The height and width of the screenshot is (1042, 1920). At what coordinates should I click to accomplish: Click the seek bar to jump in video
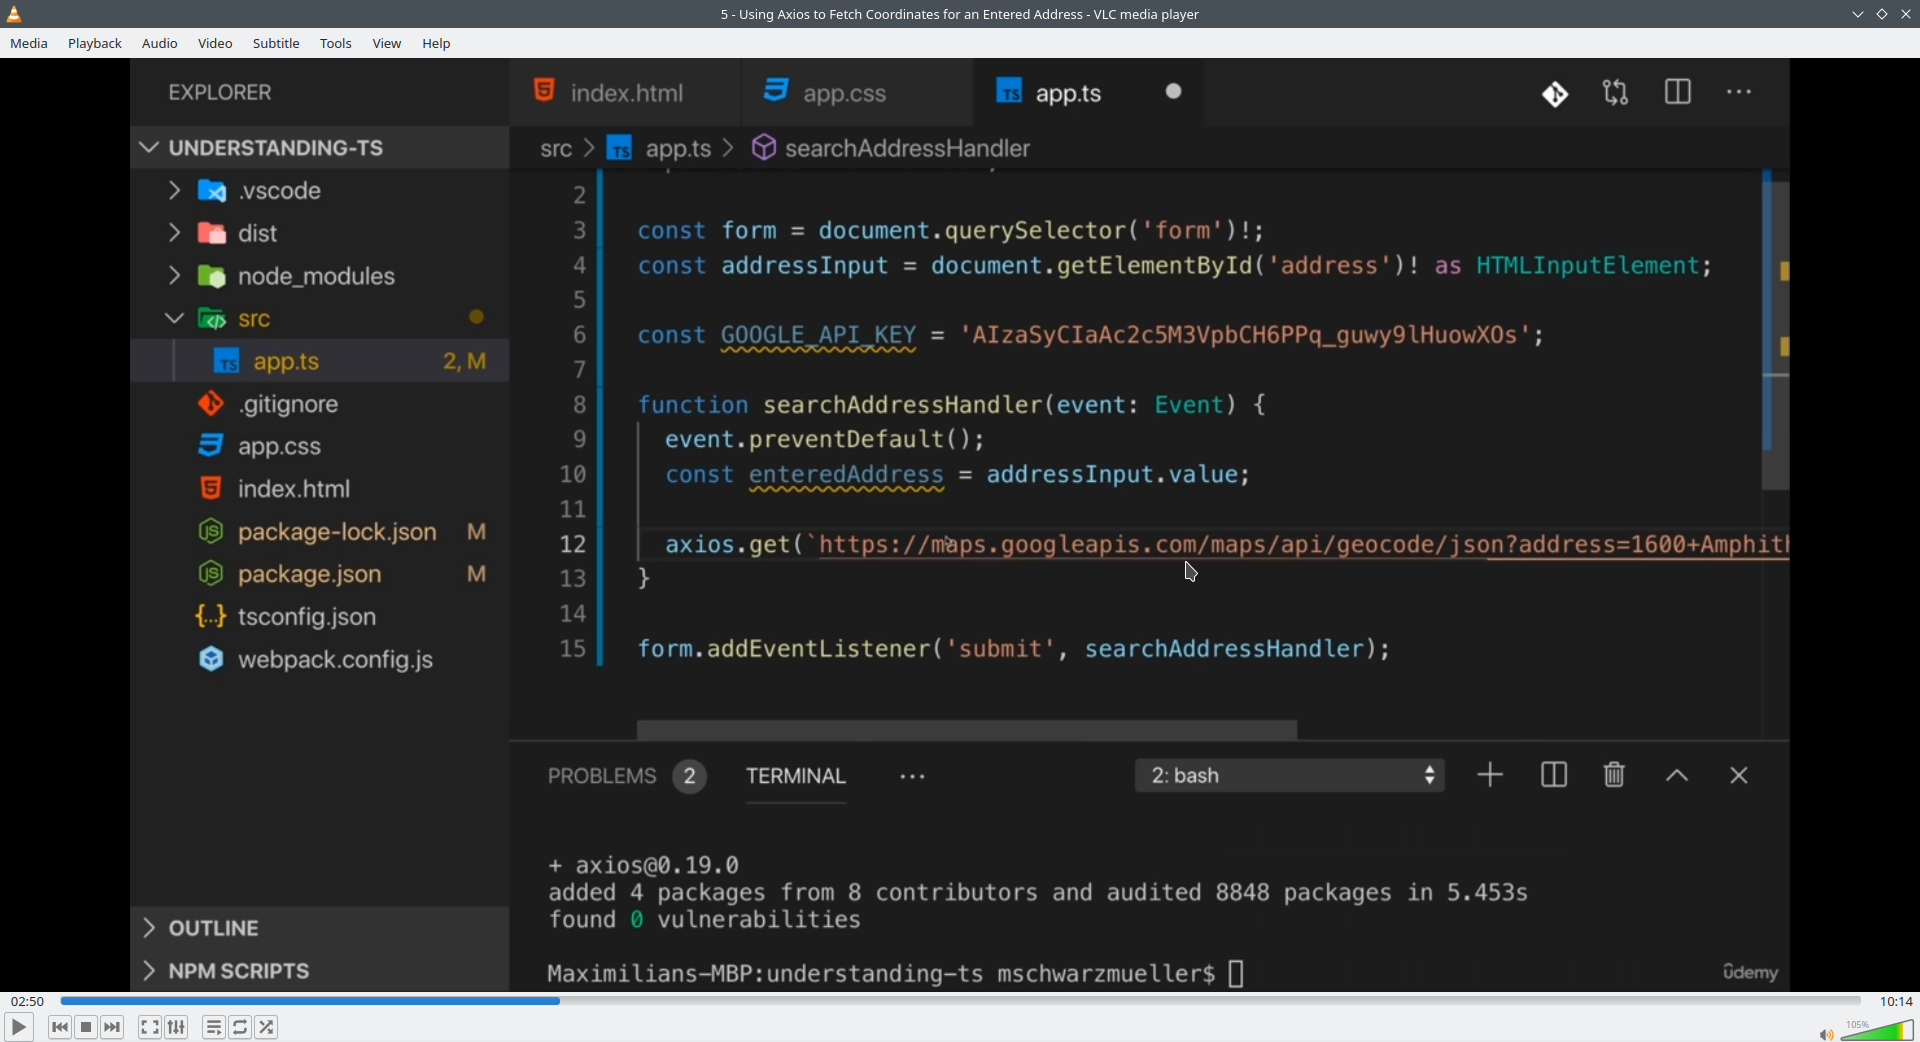click(960, 1001)
